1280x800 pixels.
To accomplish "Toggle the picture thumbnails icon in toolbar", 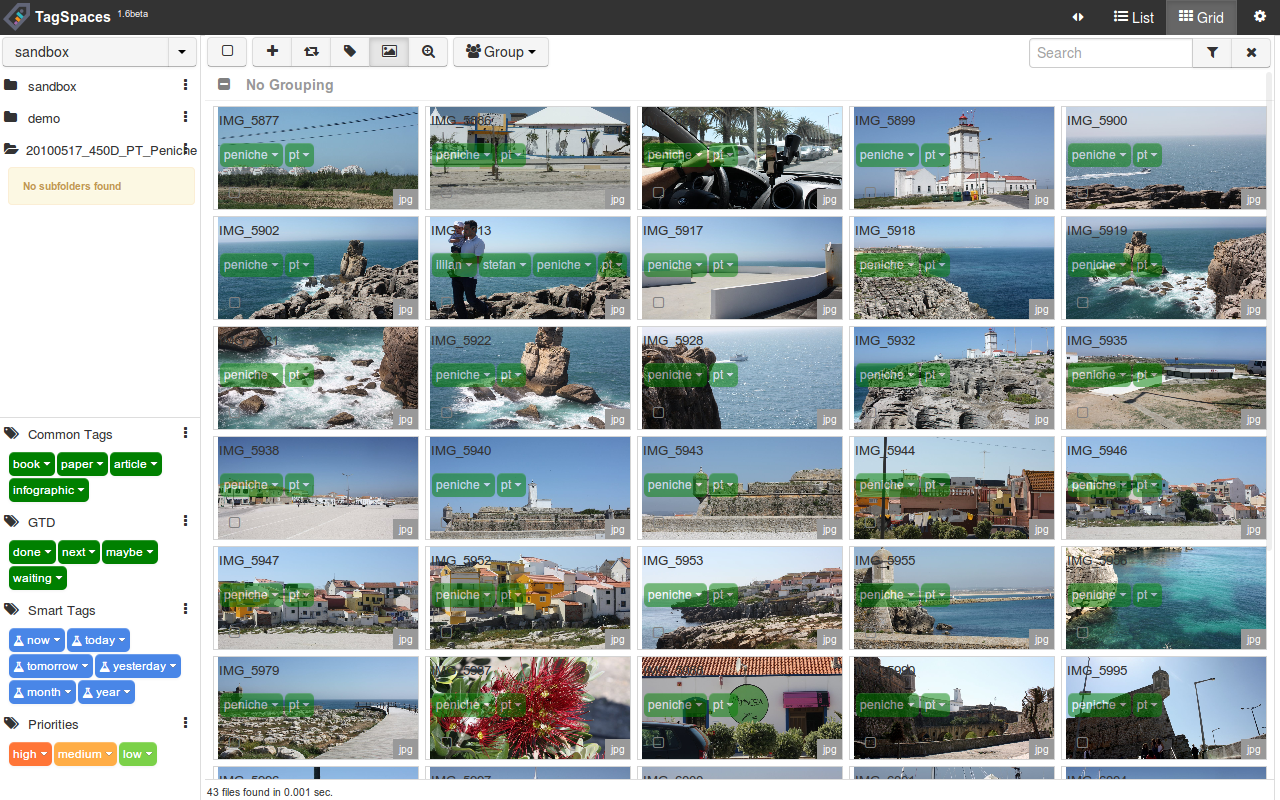I will coord(389,52).
